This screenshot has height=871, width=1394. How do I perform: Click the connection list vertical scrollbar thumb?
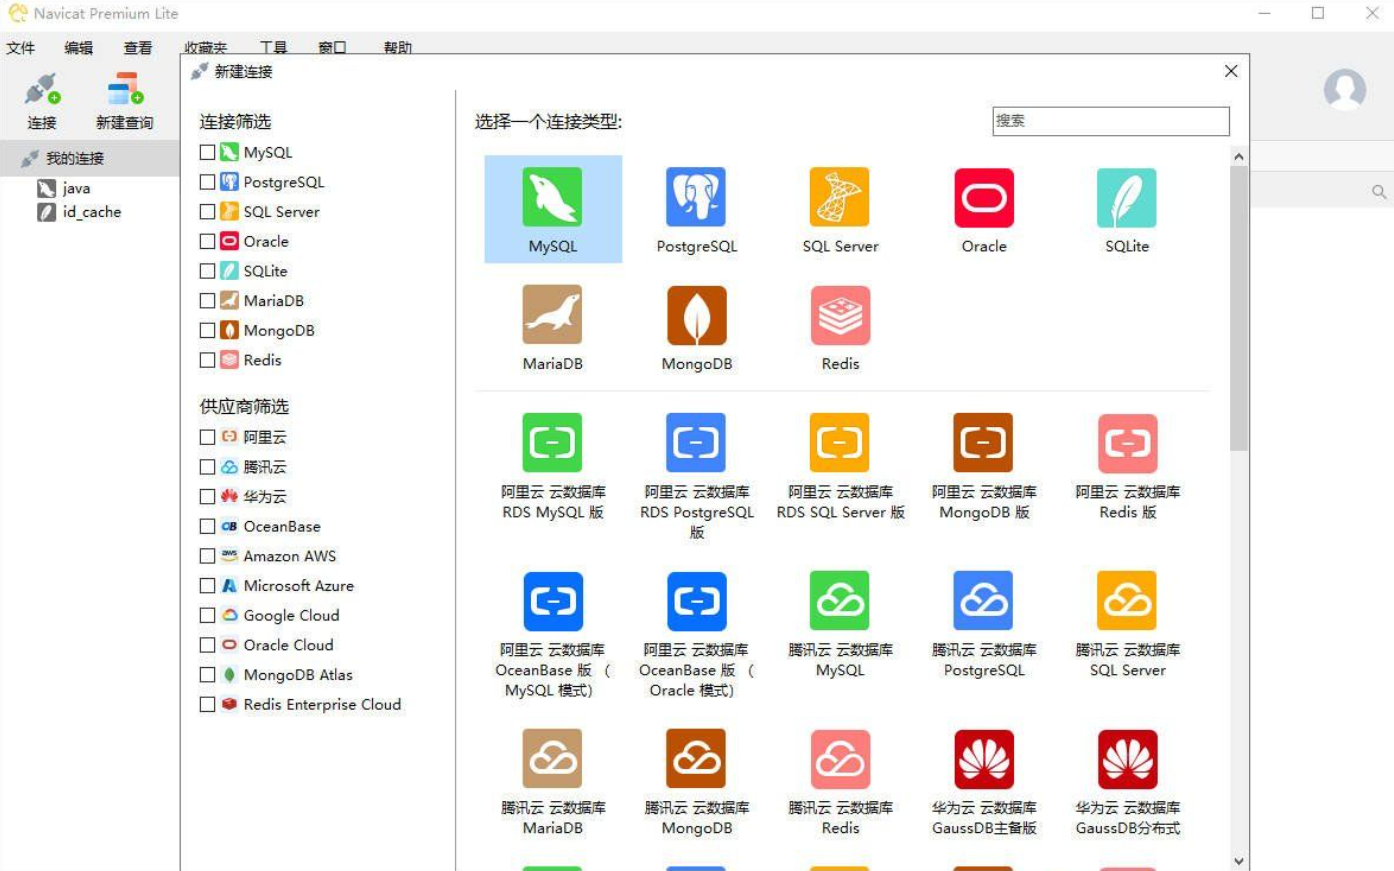pyautogui.click(x=1239, y=308)
